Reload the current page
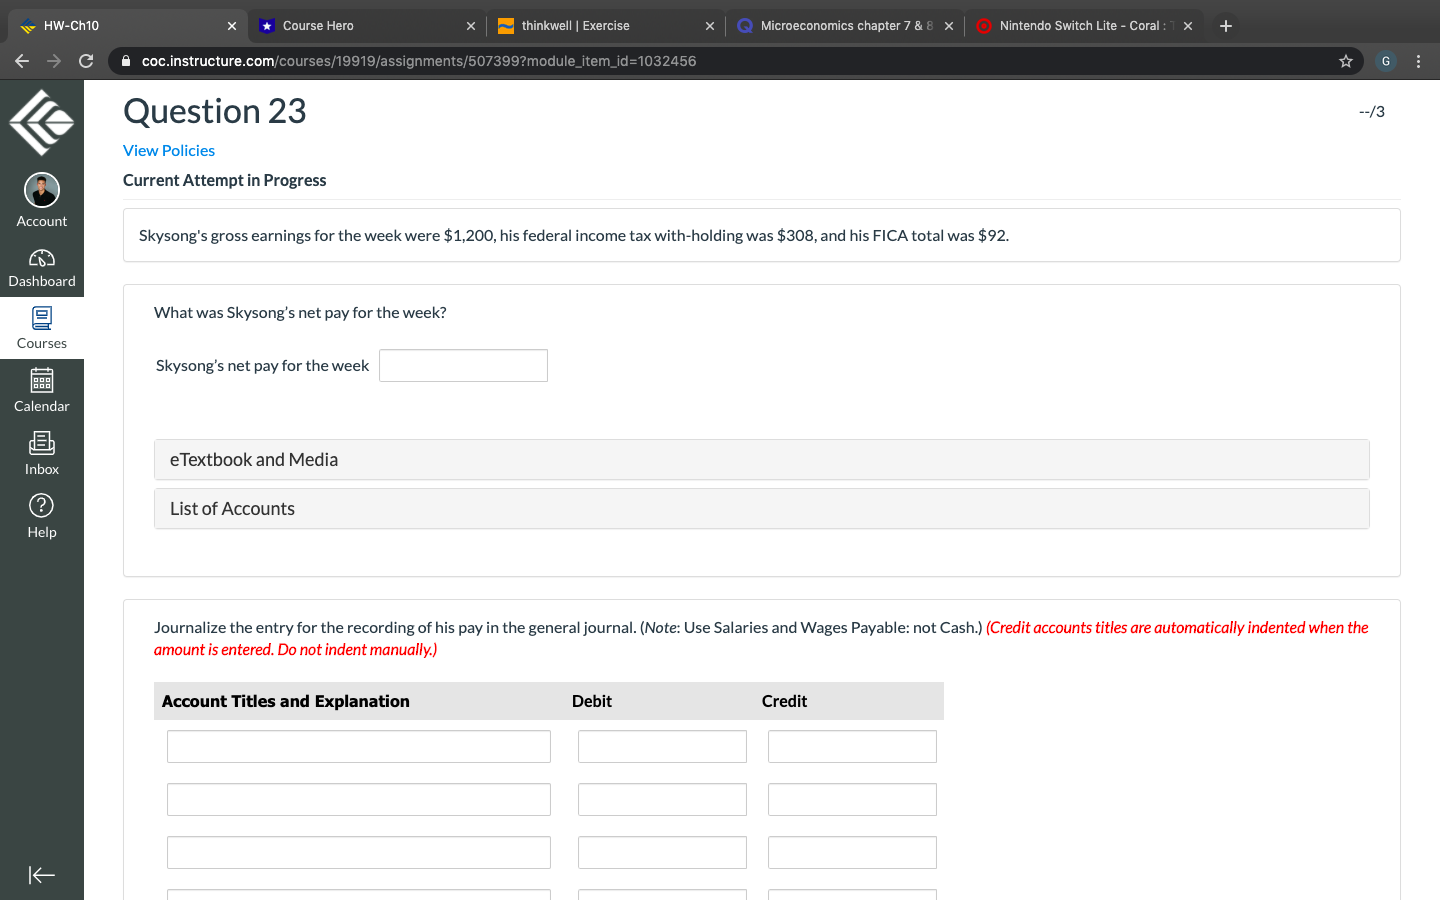 click(86, 61)
